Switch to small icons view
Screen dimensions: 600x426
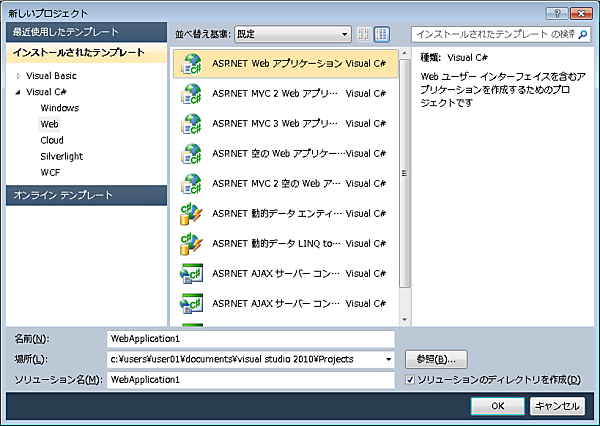[x=364, y=34]
